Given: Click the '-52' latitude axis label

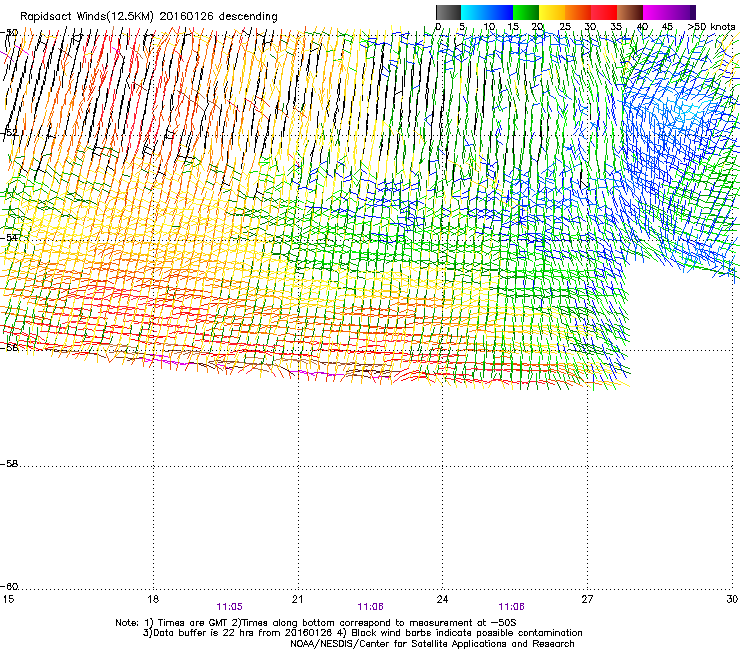Looking at the screenshot, I should tap(9, 133).
